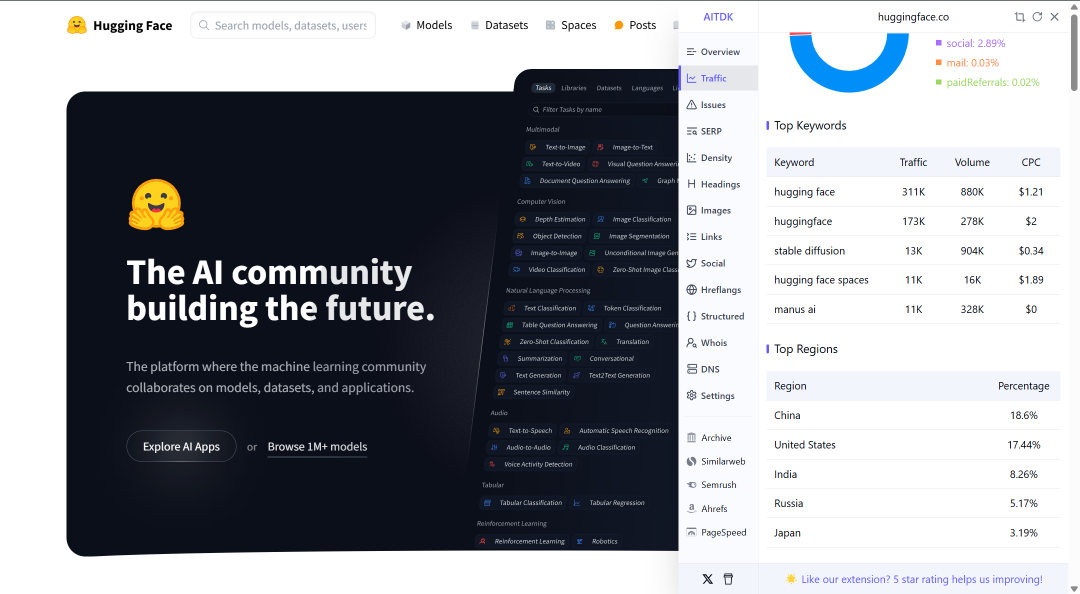Click the blue traffic donut chart
This screenshot has width=1080, height=594.
849,81
